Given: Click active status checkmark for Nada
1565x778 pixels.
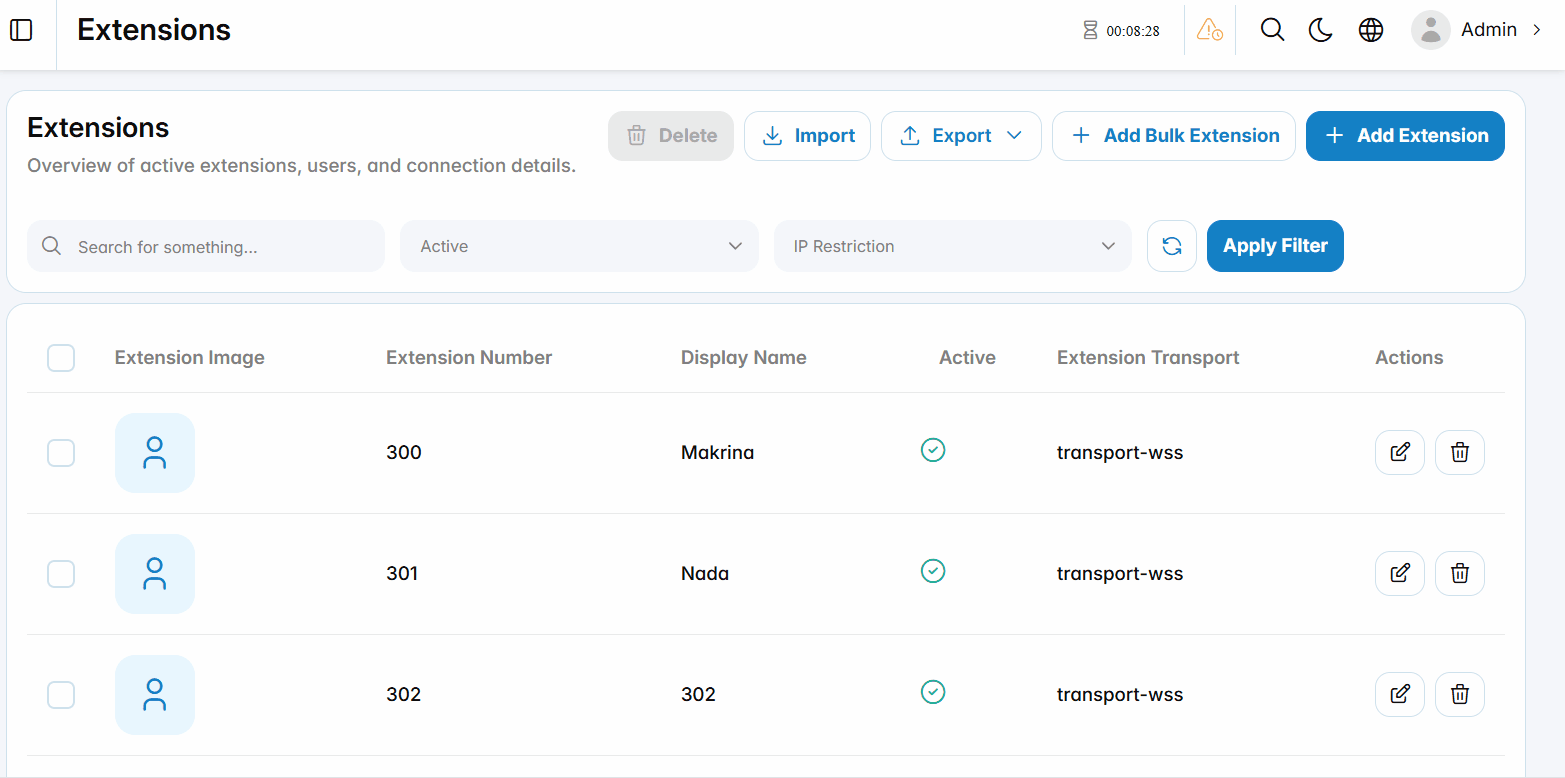Looking at the screenshot, I should [x=933, y=571].
